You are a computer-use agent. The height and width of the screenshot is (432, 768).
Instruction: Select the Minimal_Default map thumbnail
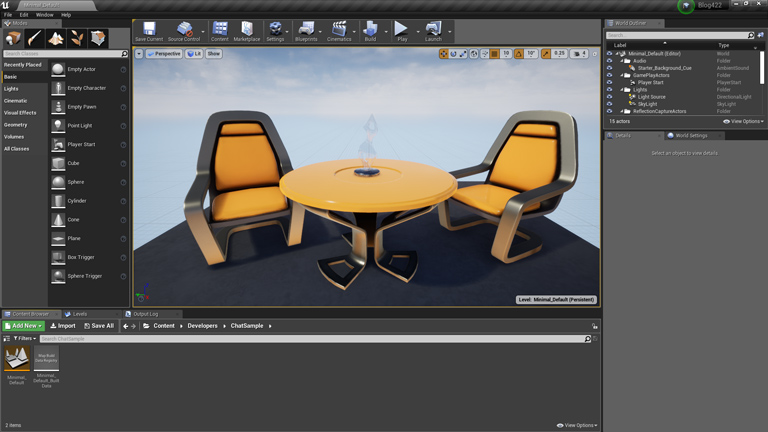pyautogui.click(x=17, y=358)
